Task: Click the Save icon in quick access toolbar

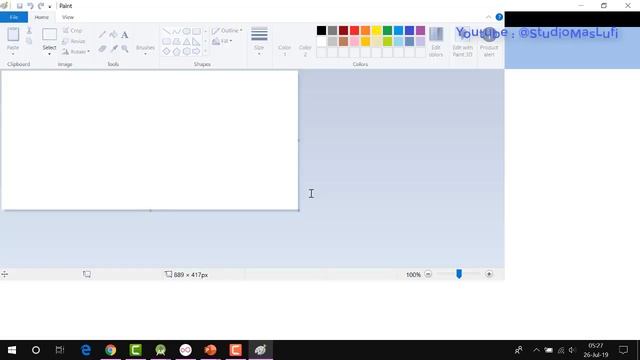Action: tap(19, 6)
